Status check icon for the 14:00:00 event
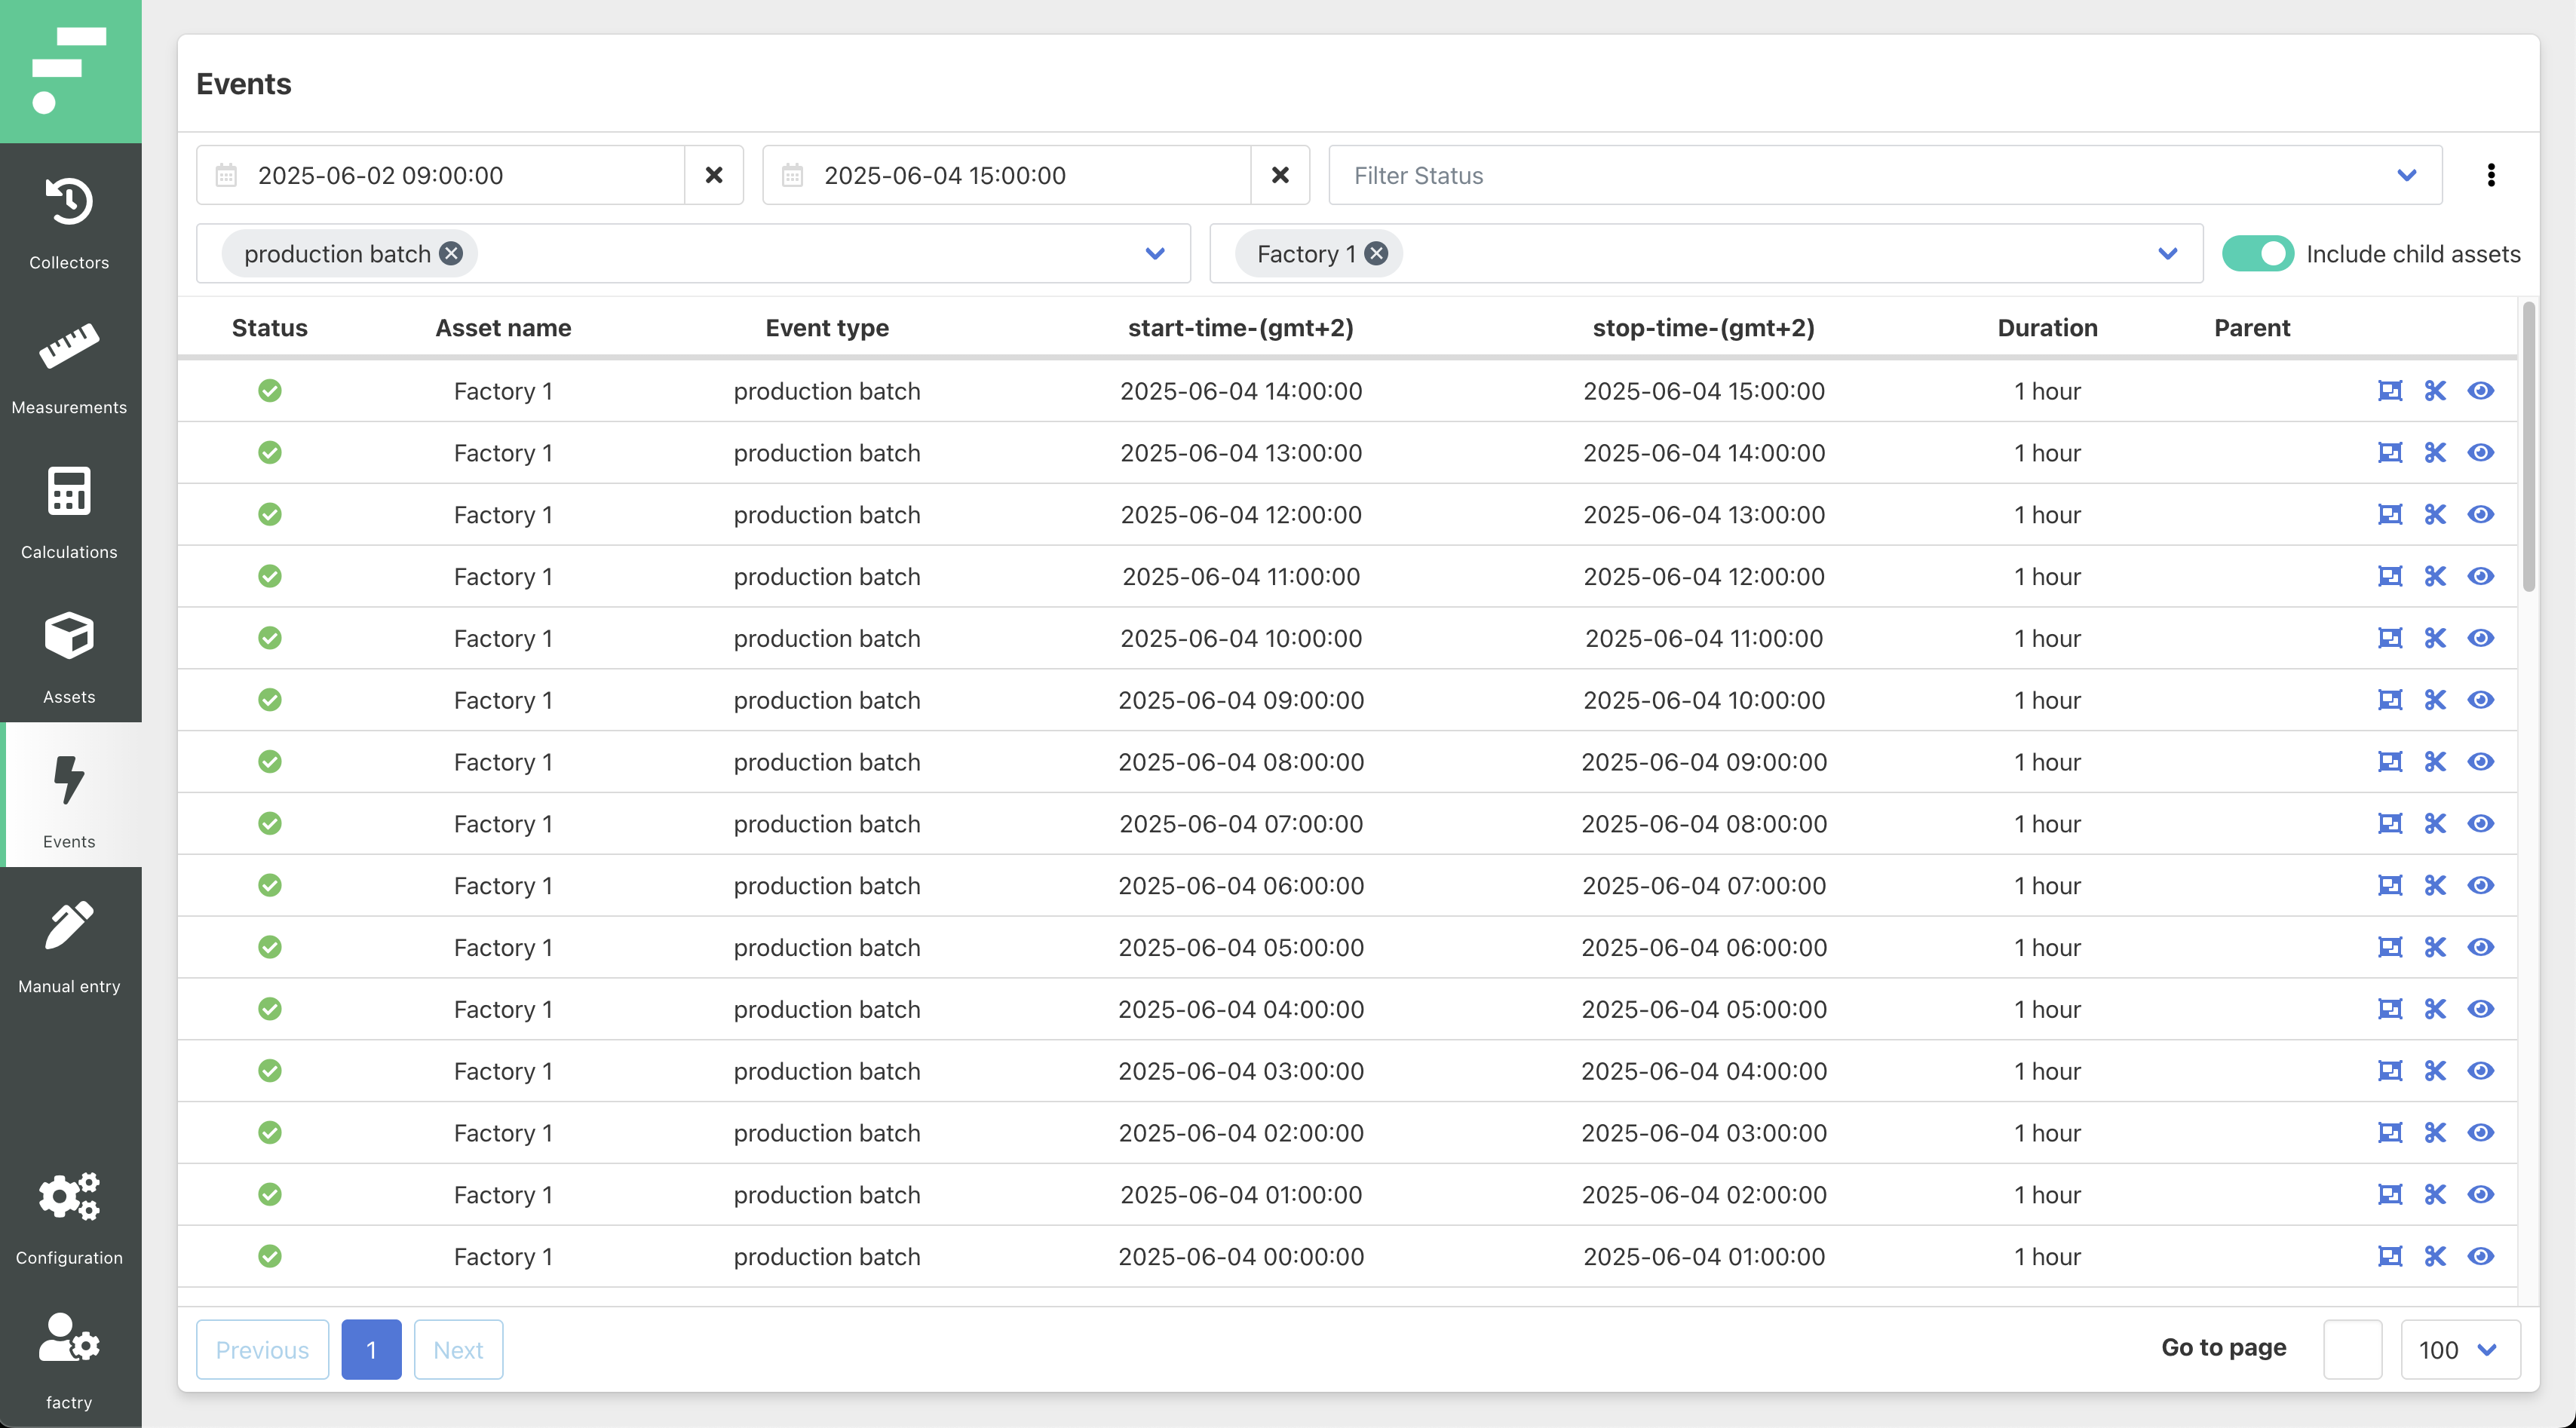The height and width of the screenshot is (1428, 2576). [x=270, y=391]
